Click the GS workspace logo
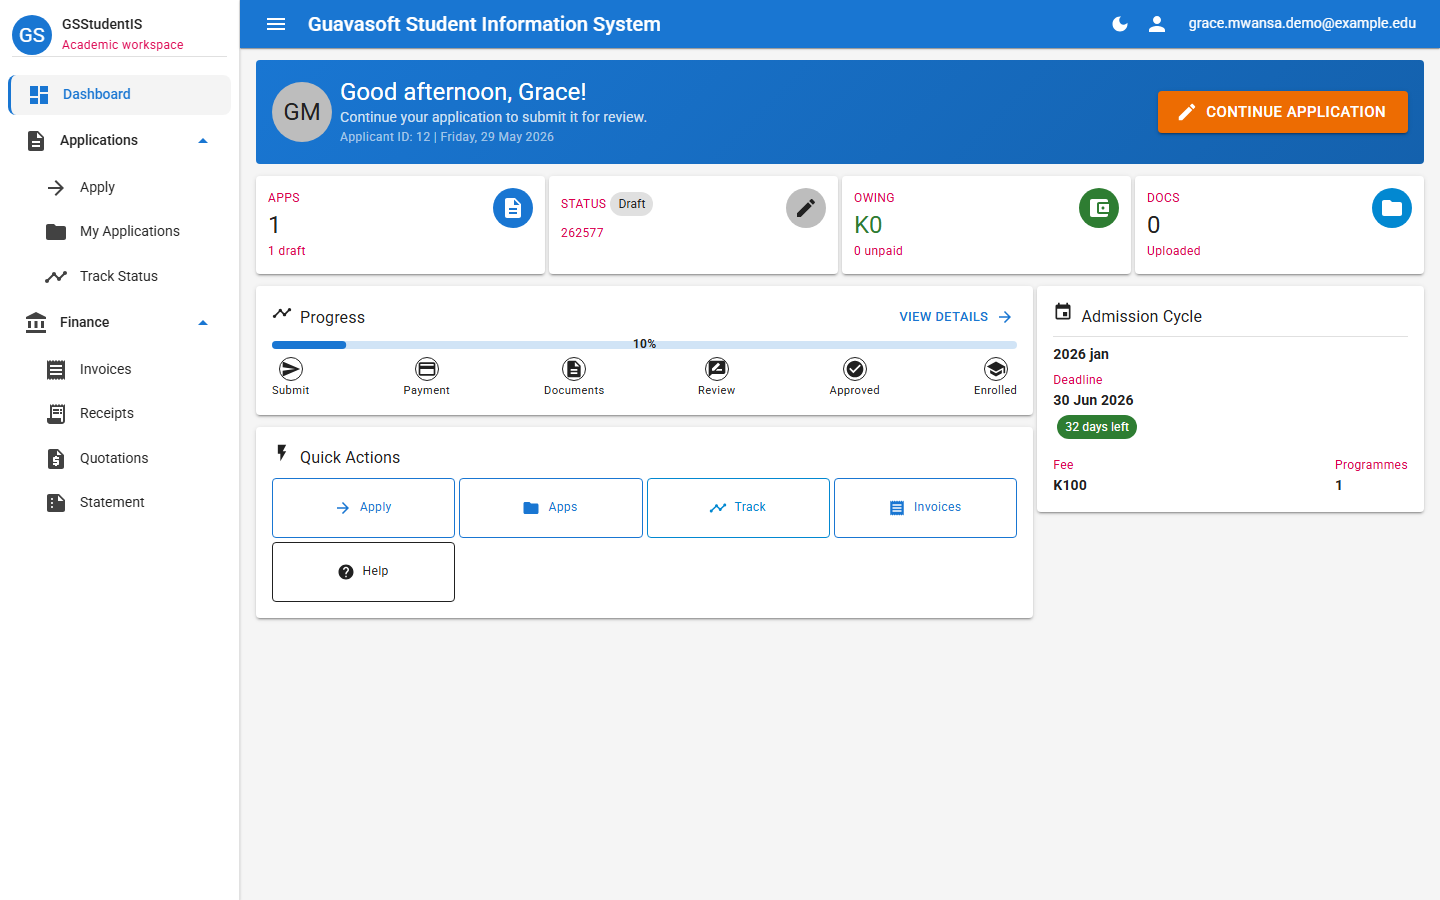This screenshot has height=900, width=1440. [x=32, y=34]
